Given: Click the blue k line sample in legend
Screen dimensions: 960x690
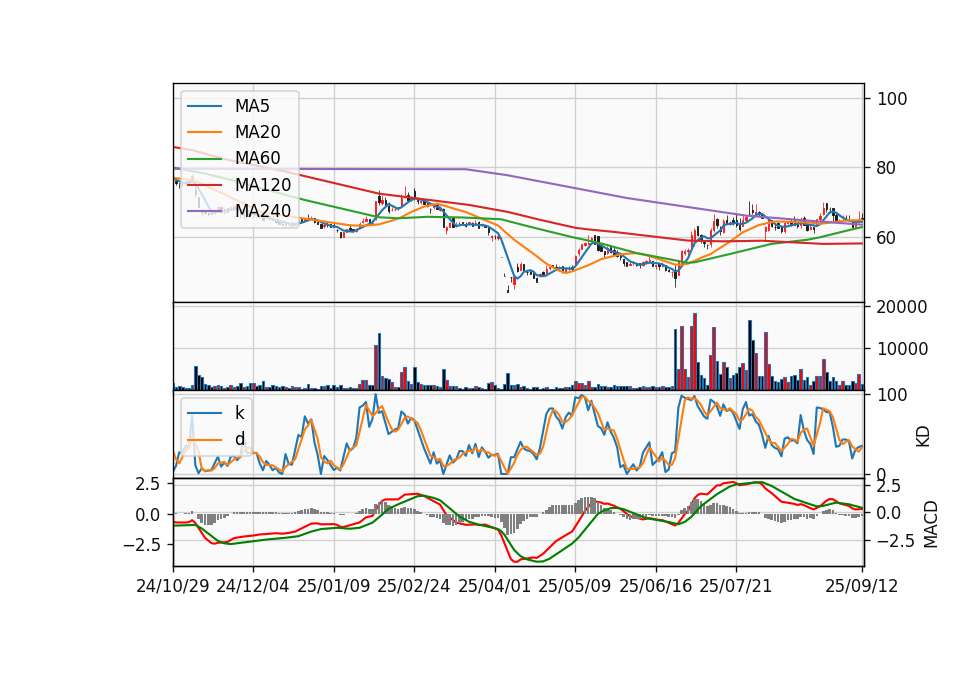Looking at the screenshot, I should click(205, 413).
